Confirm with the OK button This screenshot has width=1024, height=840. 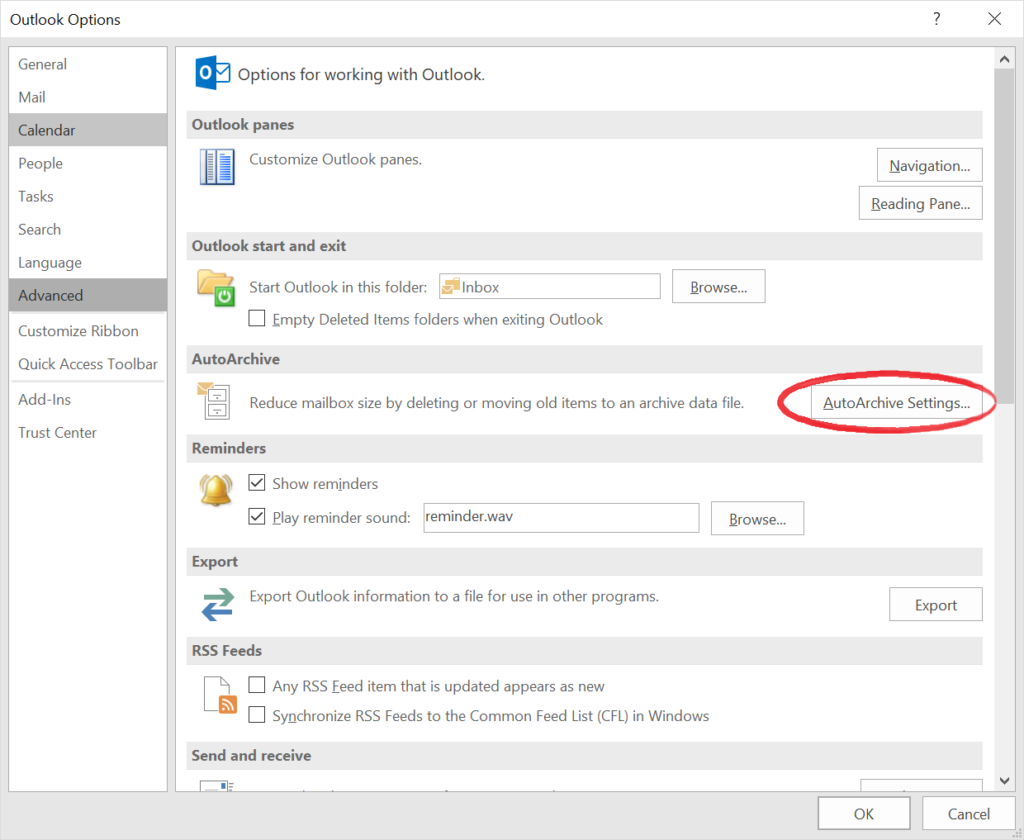pyautogui.click(x=863, y=813)
